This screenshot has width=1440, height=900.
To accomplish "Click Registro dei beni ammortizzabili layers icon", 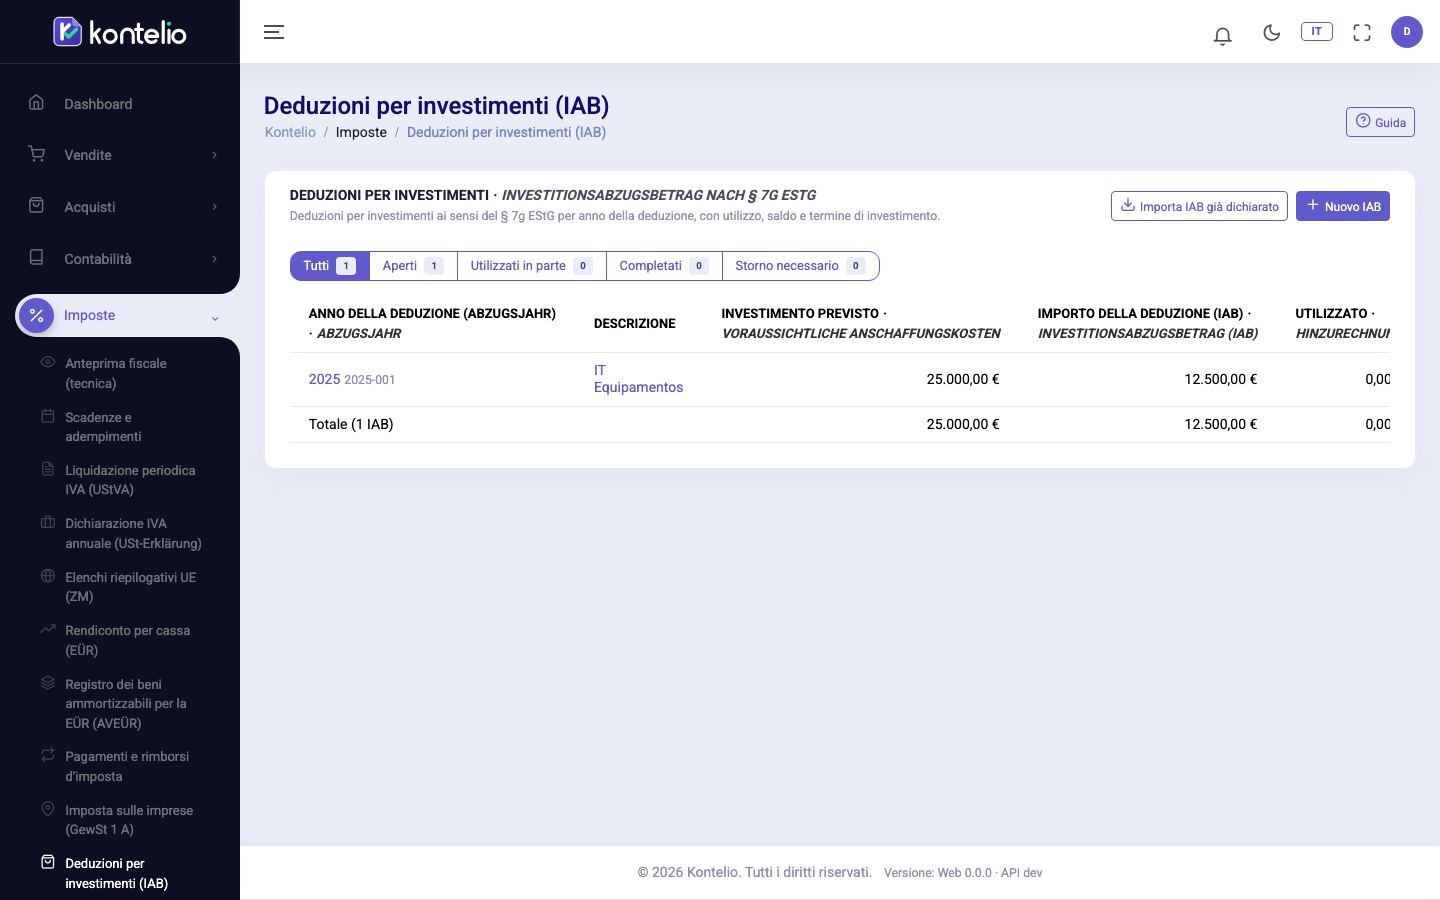I will tap(47, 683).
